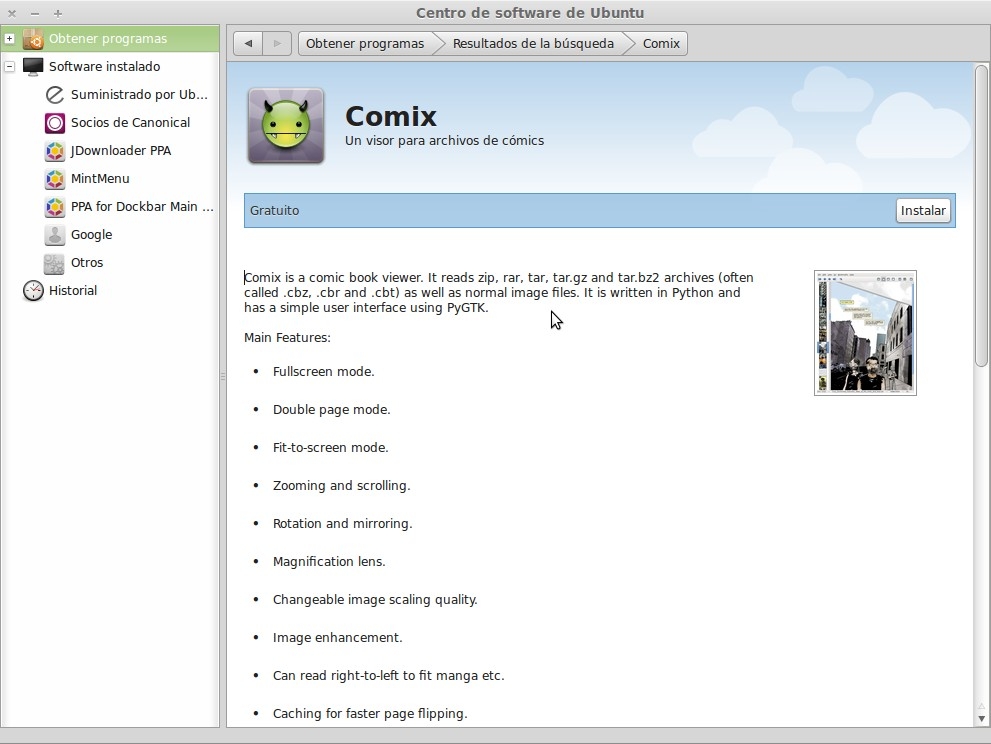
Task: Click the Historial clock icon
Action: click(33, 291)
